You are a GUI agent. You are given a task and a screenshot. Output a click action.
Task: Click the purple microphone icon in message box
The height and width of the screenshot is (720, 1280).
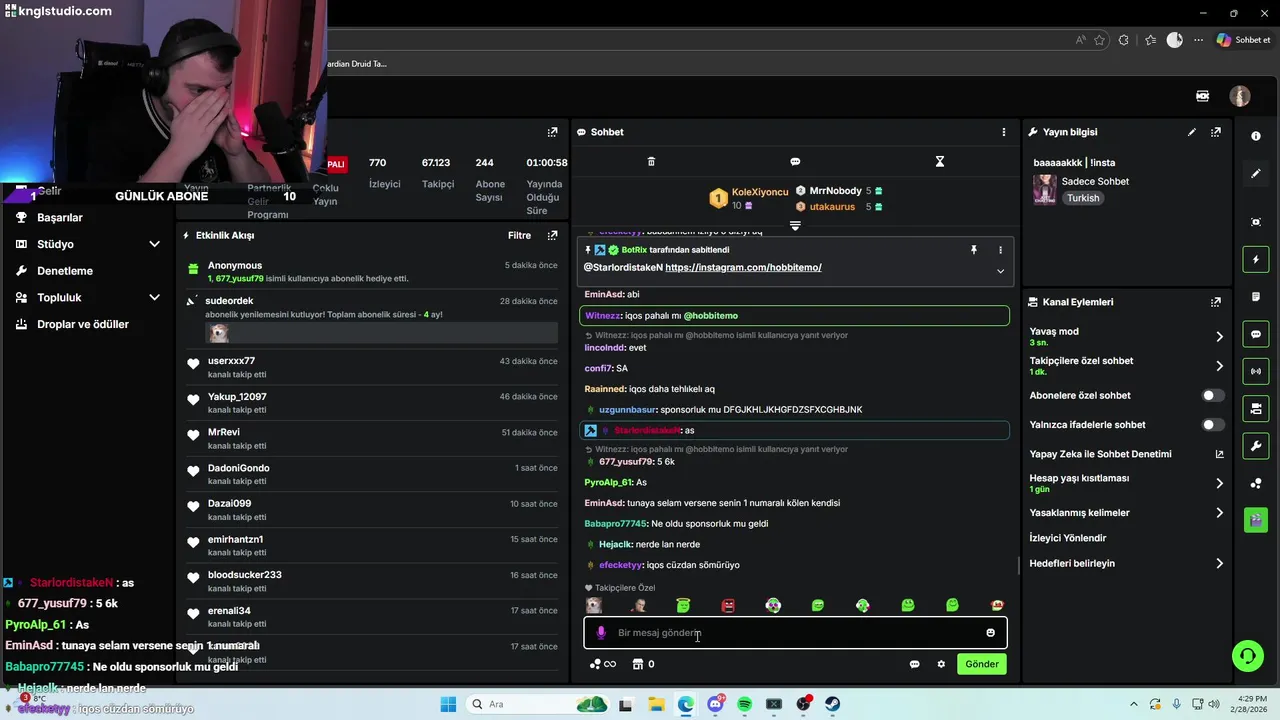[601, 633]
